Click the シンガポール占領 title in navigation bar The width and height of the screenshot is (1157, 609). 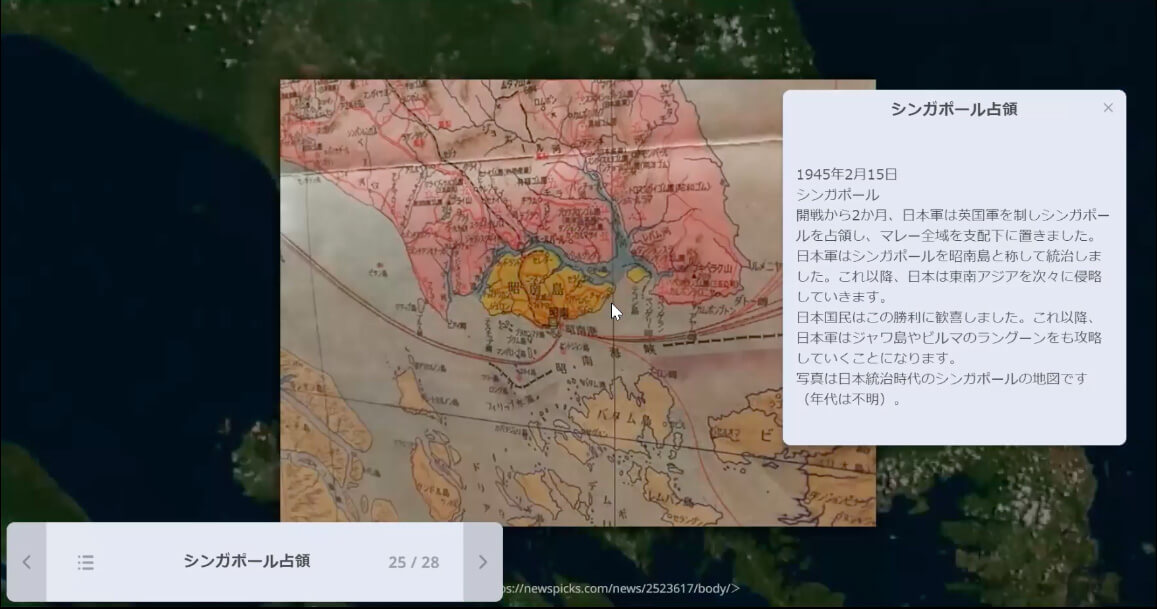tap(246, 561)
